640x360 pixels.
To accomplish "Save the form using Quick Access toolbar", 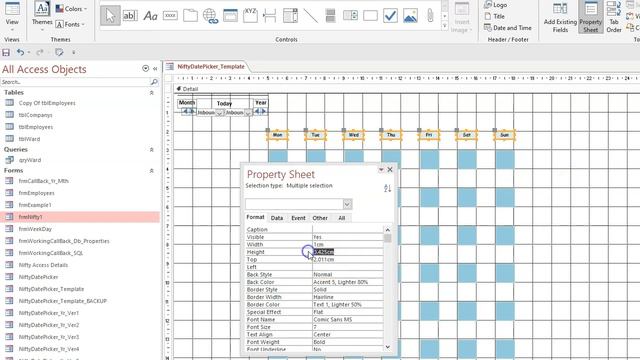I will [6, 52].
